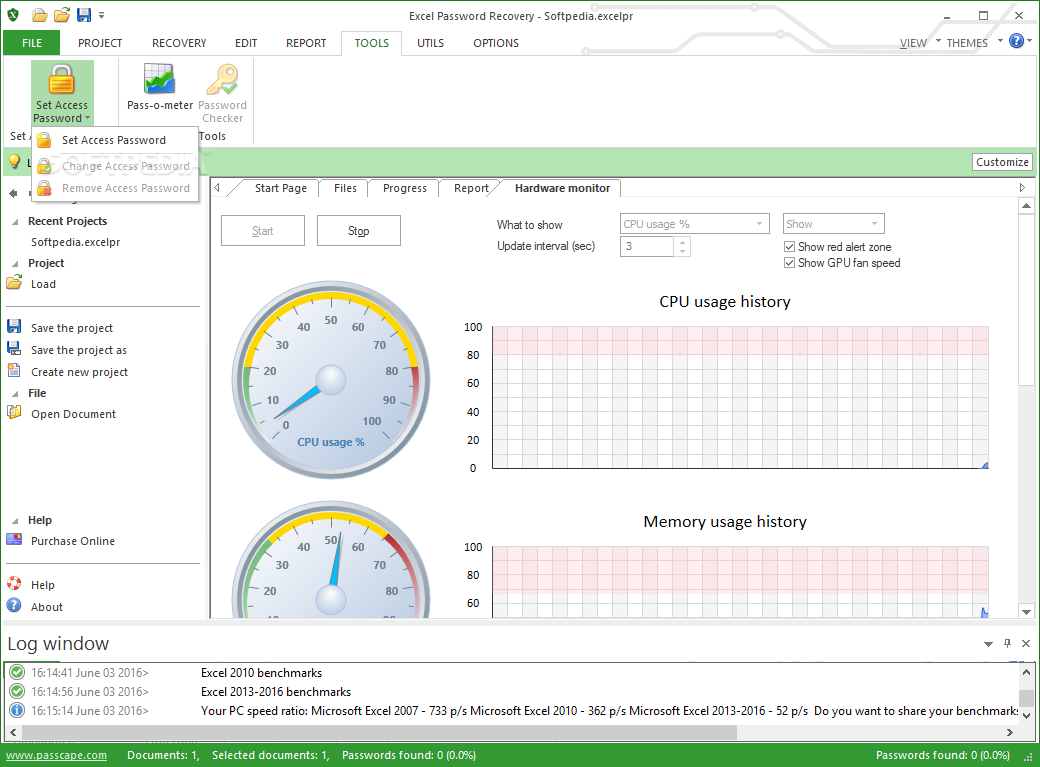Click the Create new project icon

pos(14,370)
